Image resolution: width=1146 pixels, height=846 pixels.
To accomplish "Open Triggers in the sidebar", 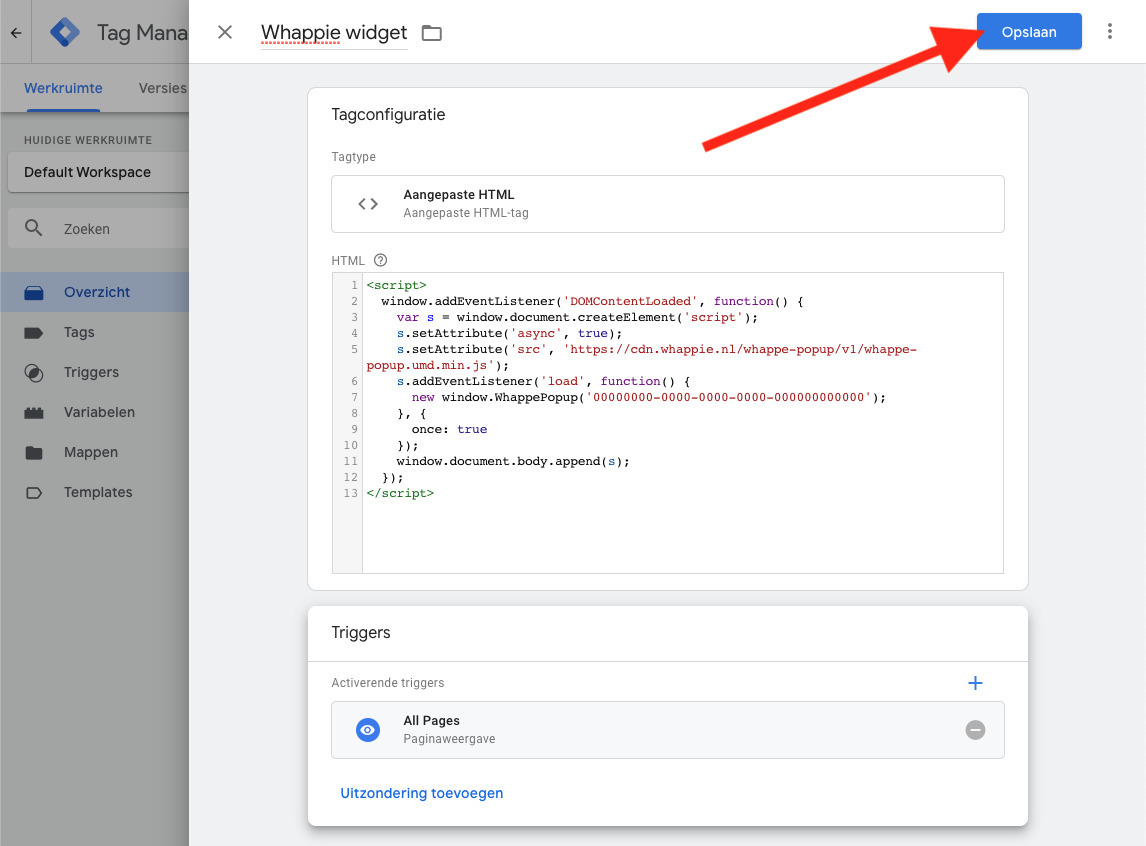I will pyautogui.click(x=91, y=372).
